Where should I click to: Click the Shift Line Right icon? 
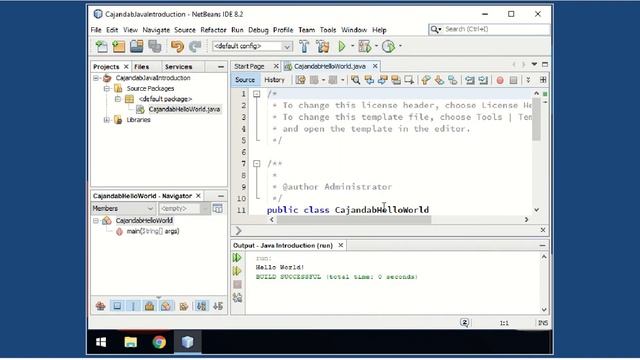click(x=483, y=80)
